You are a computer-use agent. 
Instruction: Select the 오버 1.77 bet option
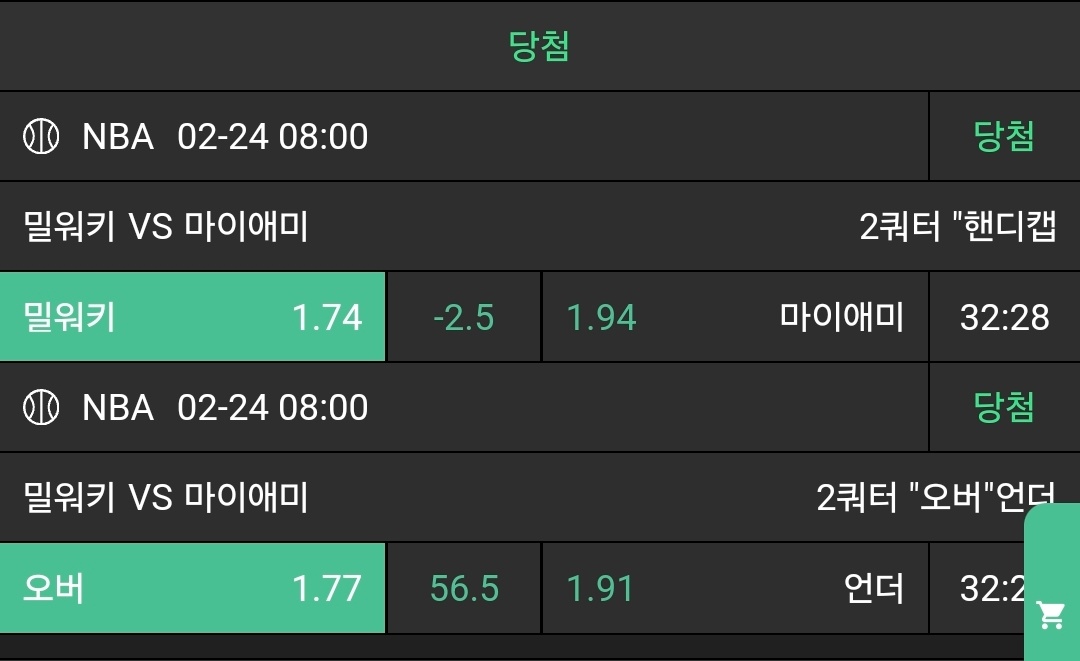coord(193,589)
